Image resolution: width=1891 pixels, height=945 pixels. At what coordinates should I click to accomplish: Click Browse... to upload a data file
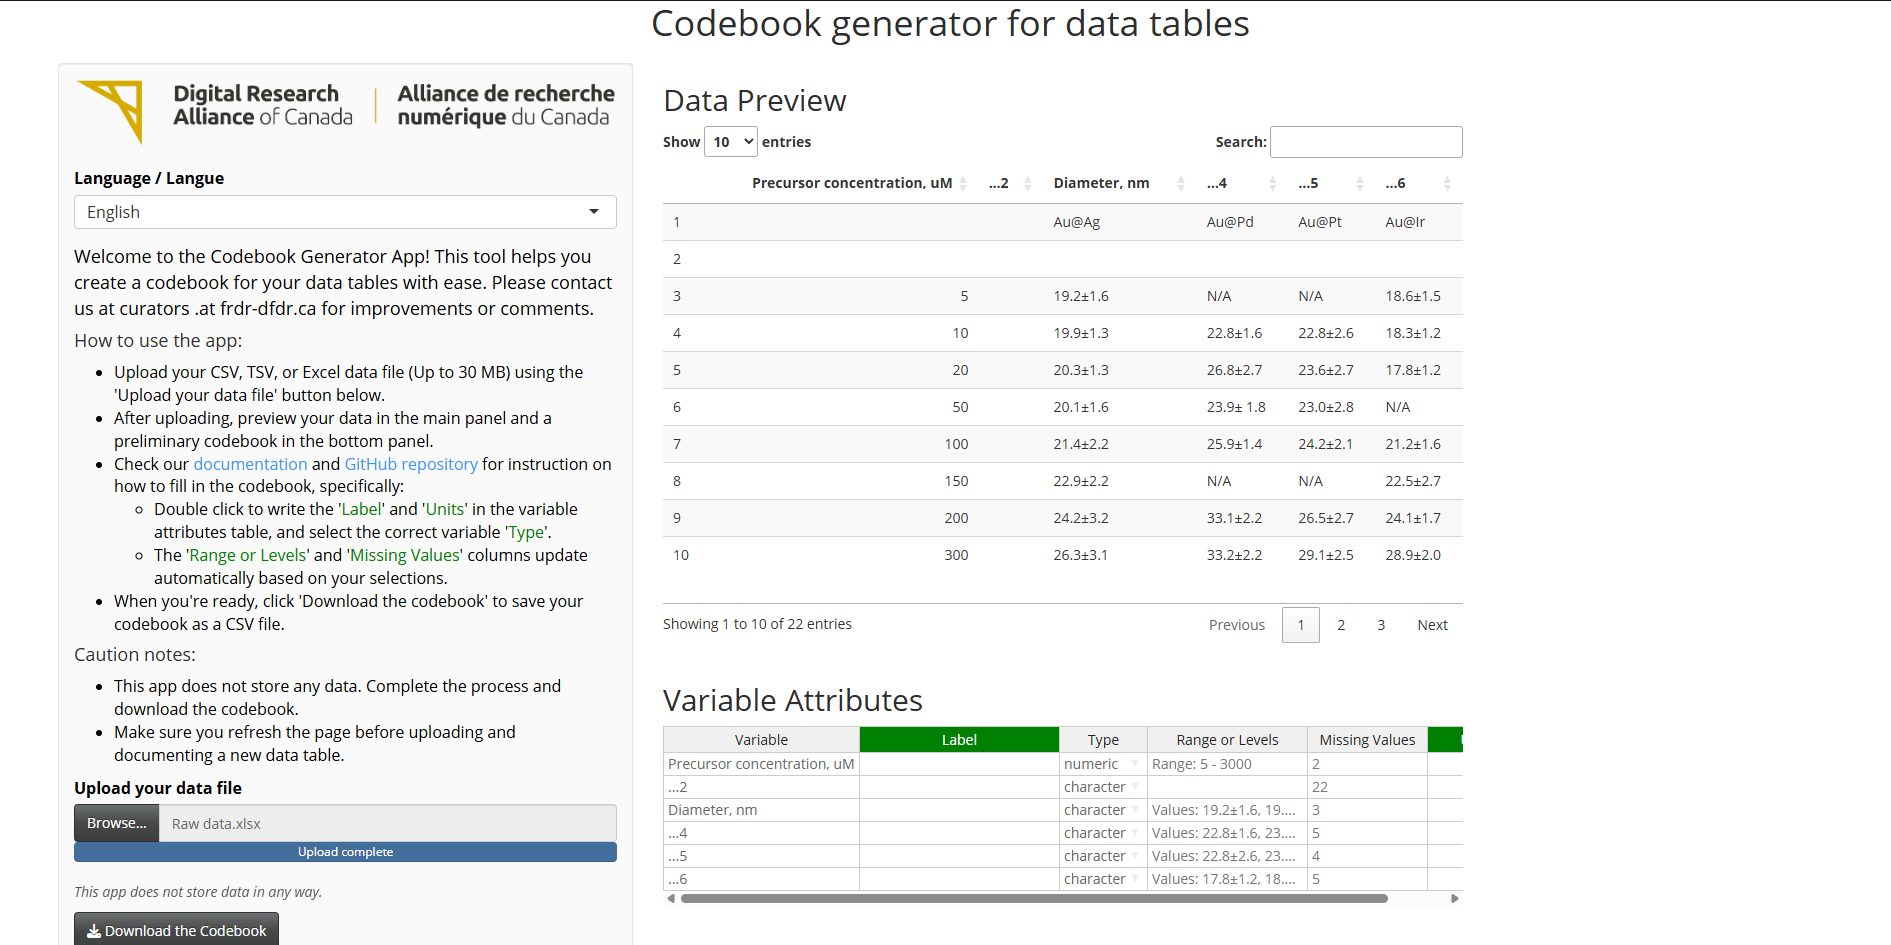(116, 823)
